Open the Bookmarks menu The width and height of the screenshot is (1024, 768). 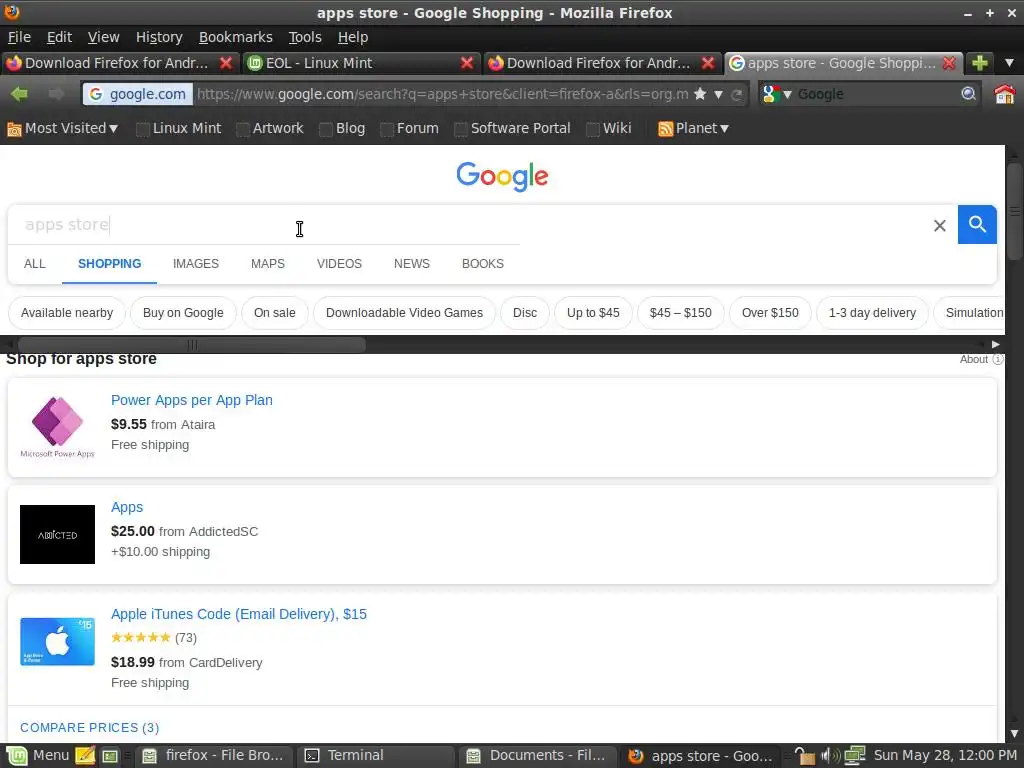point(235,37)
